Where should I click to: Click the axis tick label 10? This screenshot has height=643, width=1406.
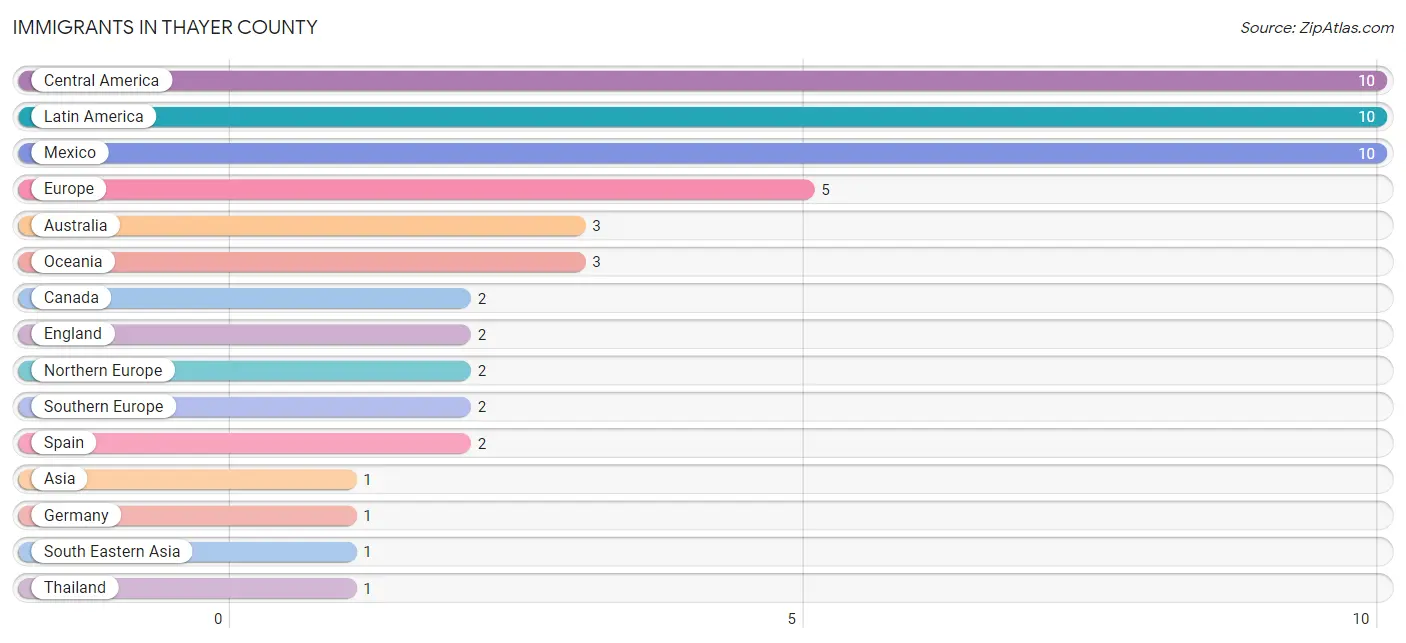coord(1361,619)
